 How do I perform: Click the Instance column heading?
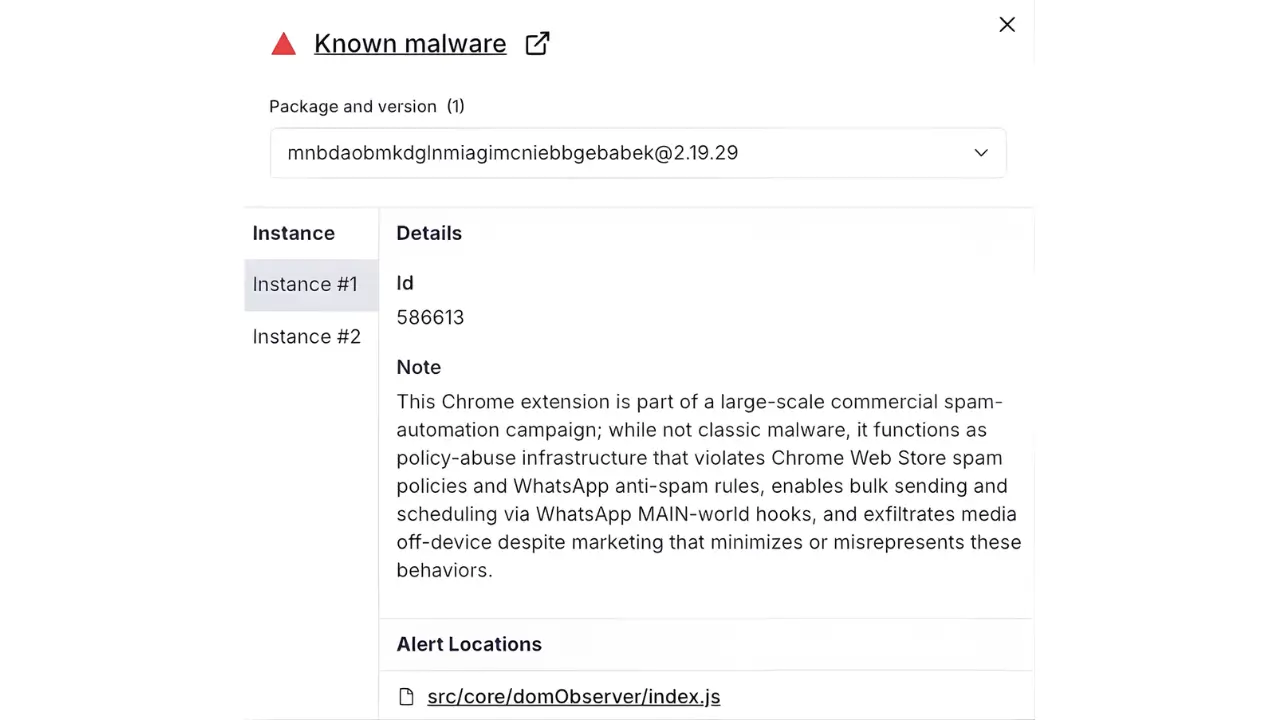(293, 233)
